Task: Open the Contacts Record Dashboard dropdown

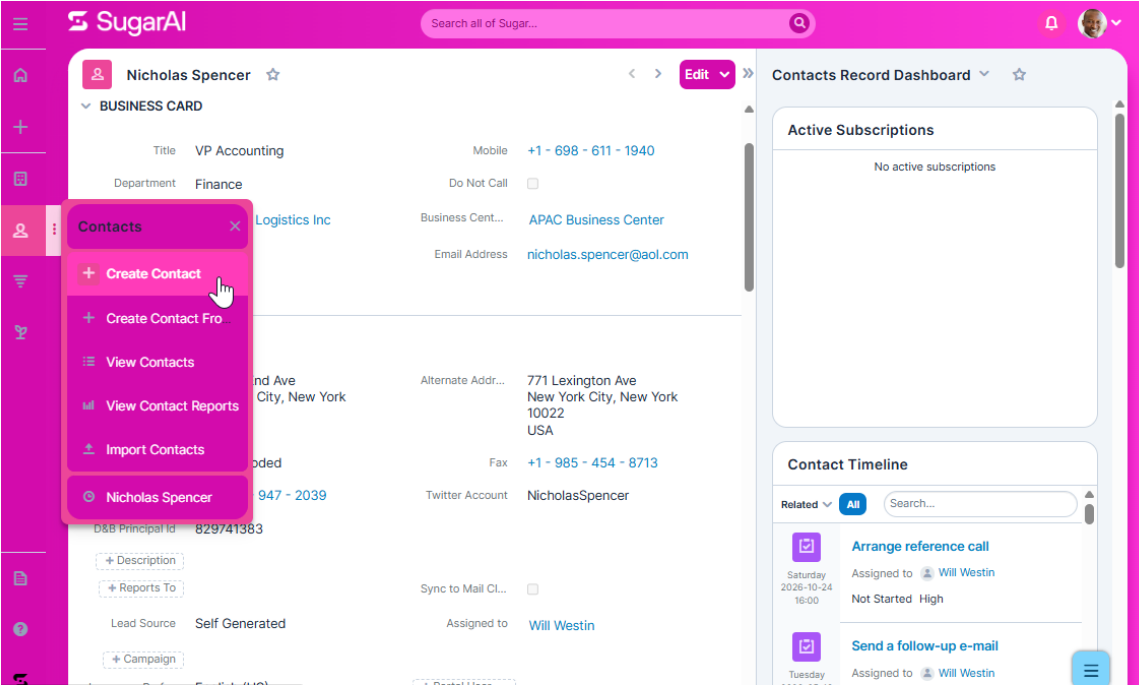Action: (984, 73)
